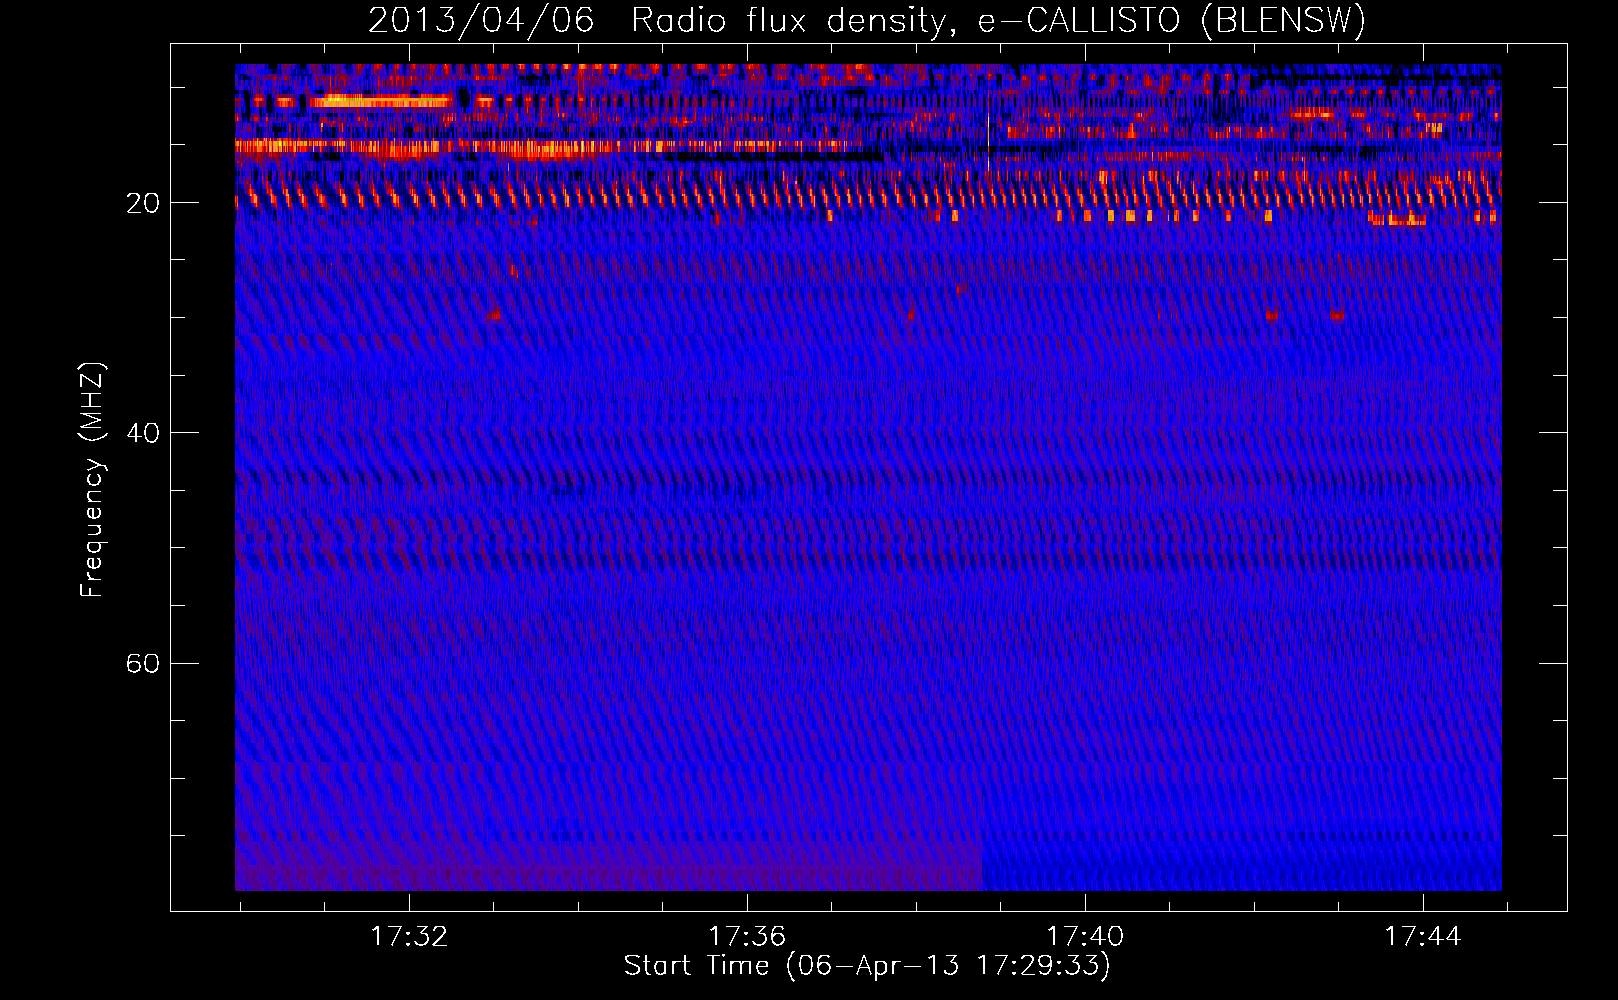Viewport: 1618px width, 1000px height.
Task: Click the 60 MHz frequency tick label
Action: pos(143,664)
